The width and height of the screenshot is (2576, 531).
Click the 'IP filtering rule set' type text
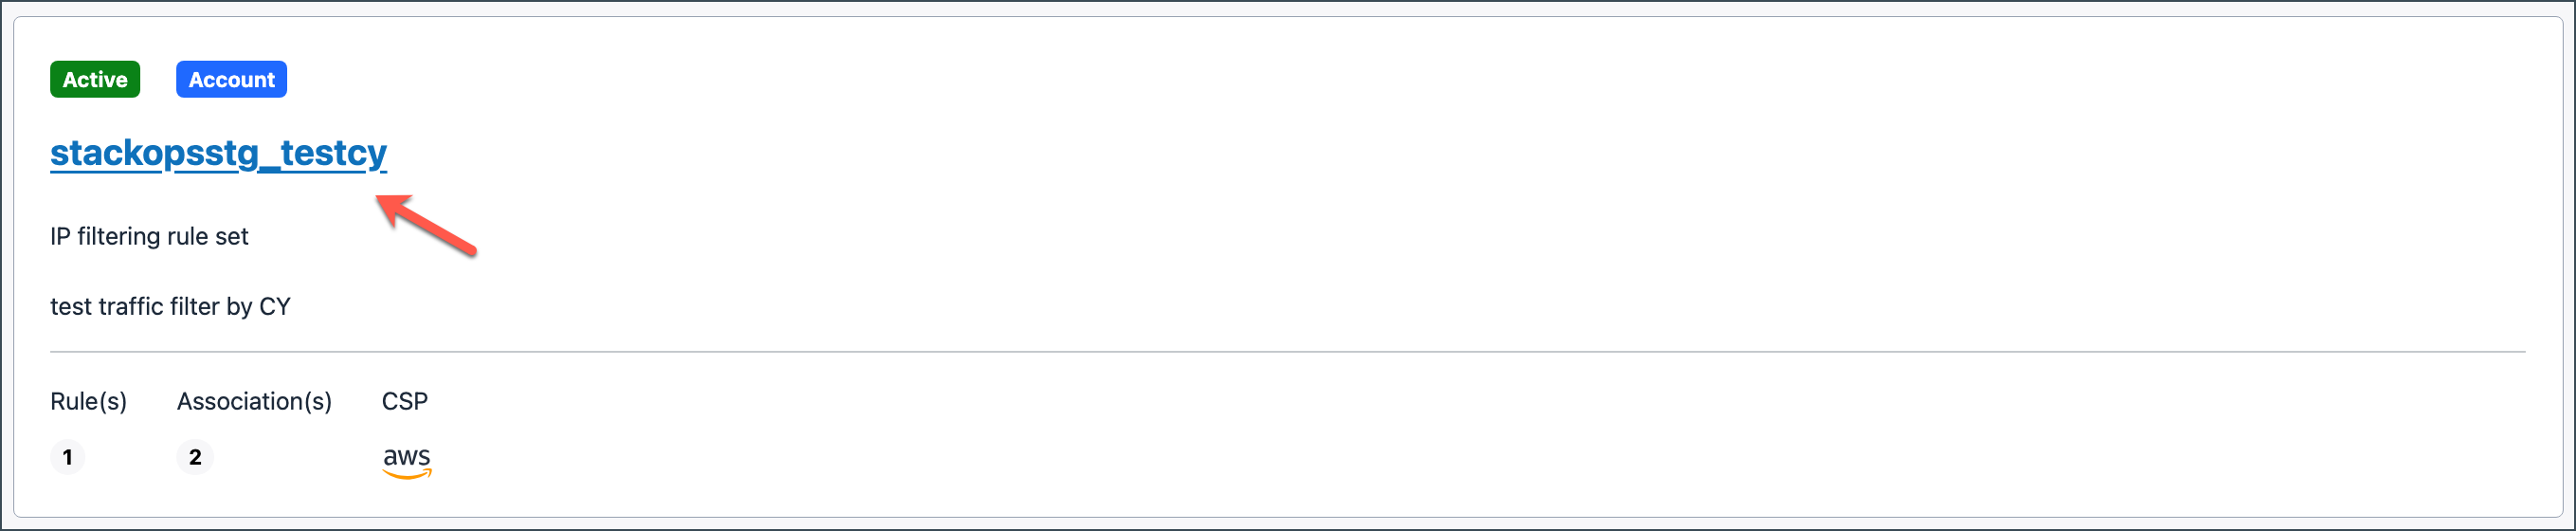[x=149, y=236]
